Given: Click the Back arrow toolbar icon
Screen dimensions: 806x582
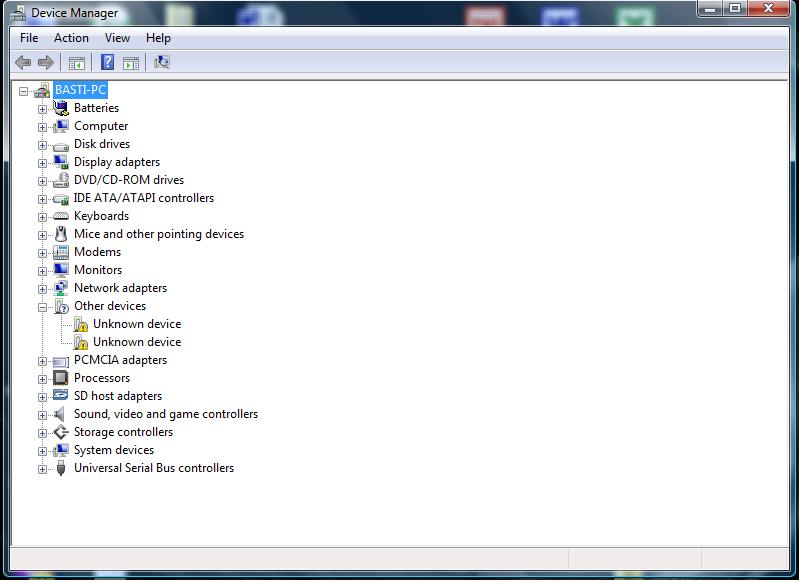Looking at the screenshot, I should [x=23, y=63].
